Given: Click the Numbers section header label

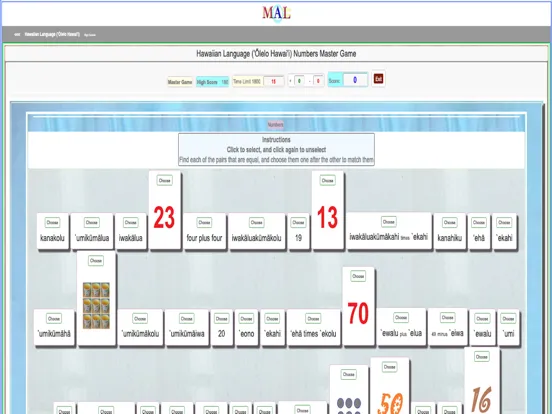Looking at the screenshot, I should tap(275, 125).
